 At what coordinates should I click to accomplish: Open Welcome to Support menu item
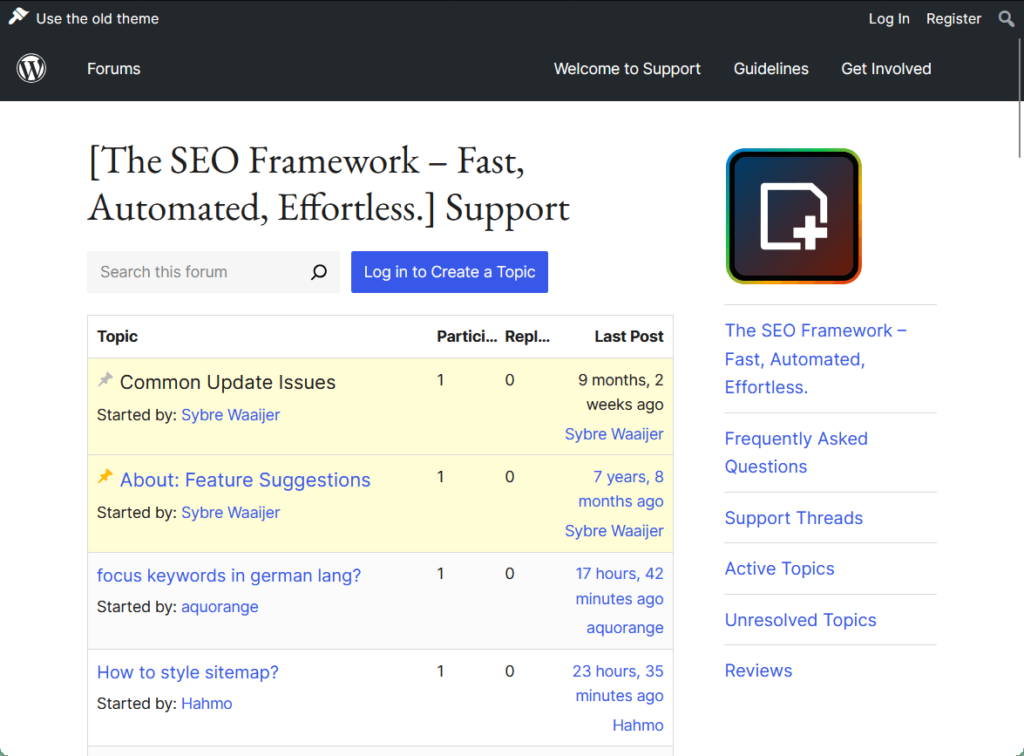(x=627, y=69)
